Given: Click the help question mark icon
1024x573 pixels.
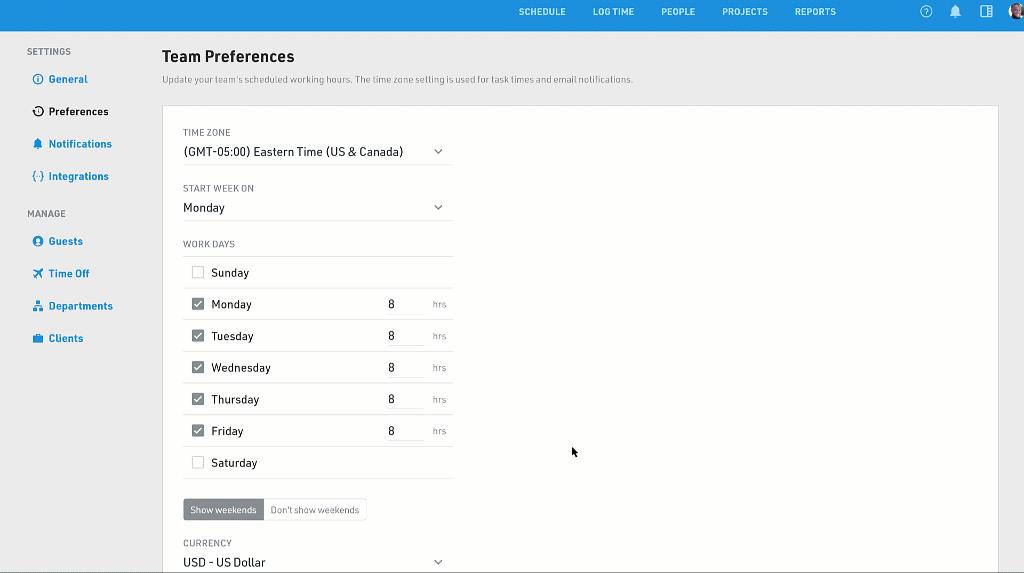Looking at the screenshot, I should 926,12.
